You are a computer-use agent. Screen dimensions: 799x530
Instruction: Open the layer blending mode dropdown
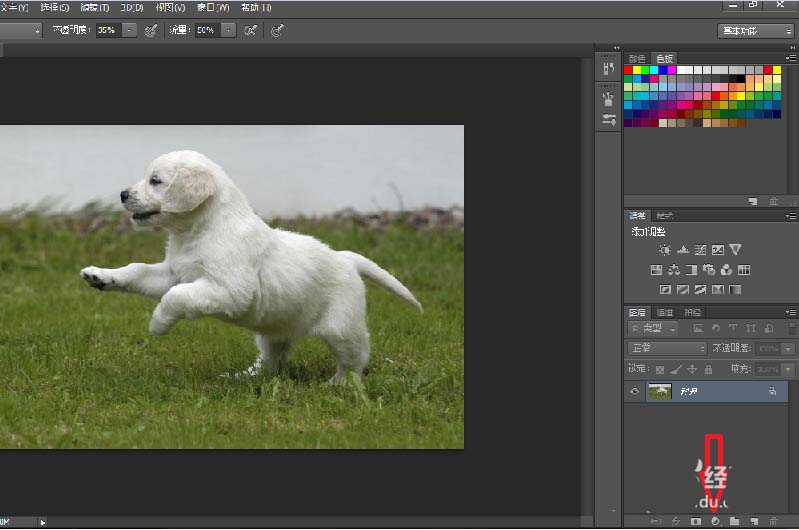click(667, 348)
